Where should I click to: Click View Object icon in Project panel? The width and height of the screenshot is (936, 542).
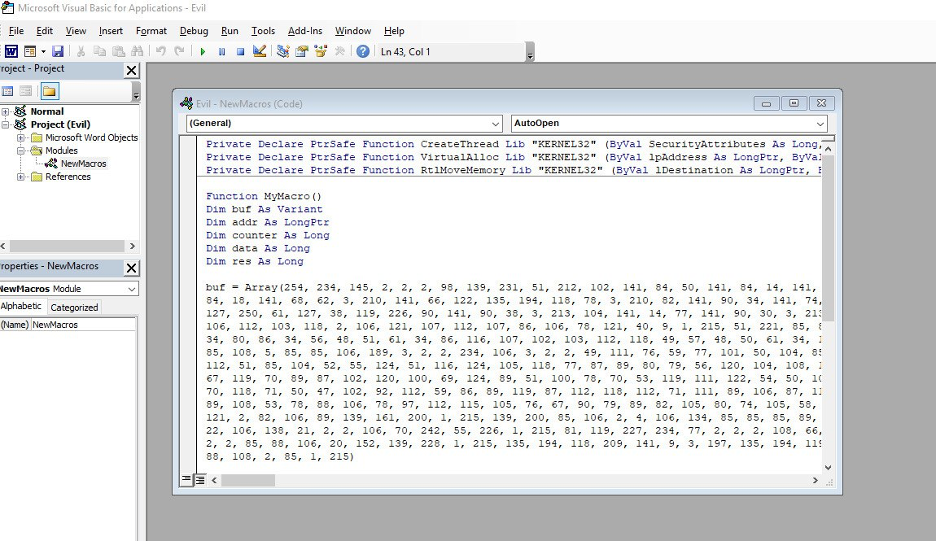pyautogui.click(x=26, y=91)
